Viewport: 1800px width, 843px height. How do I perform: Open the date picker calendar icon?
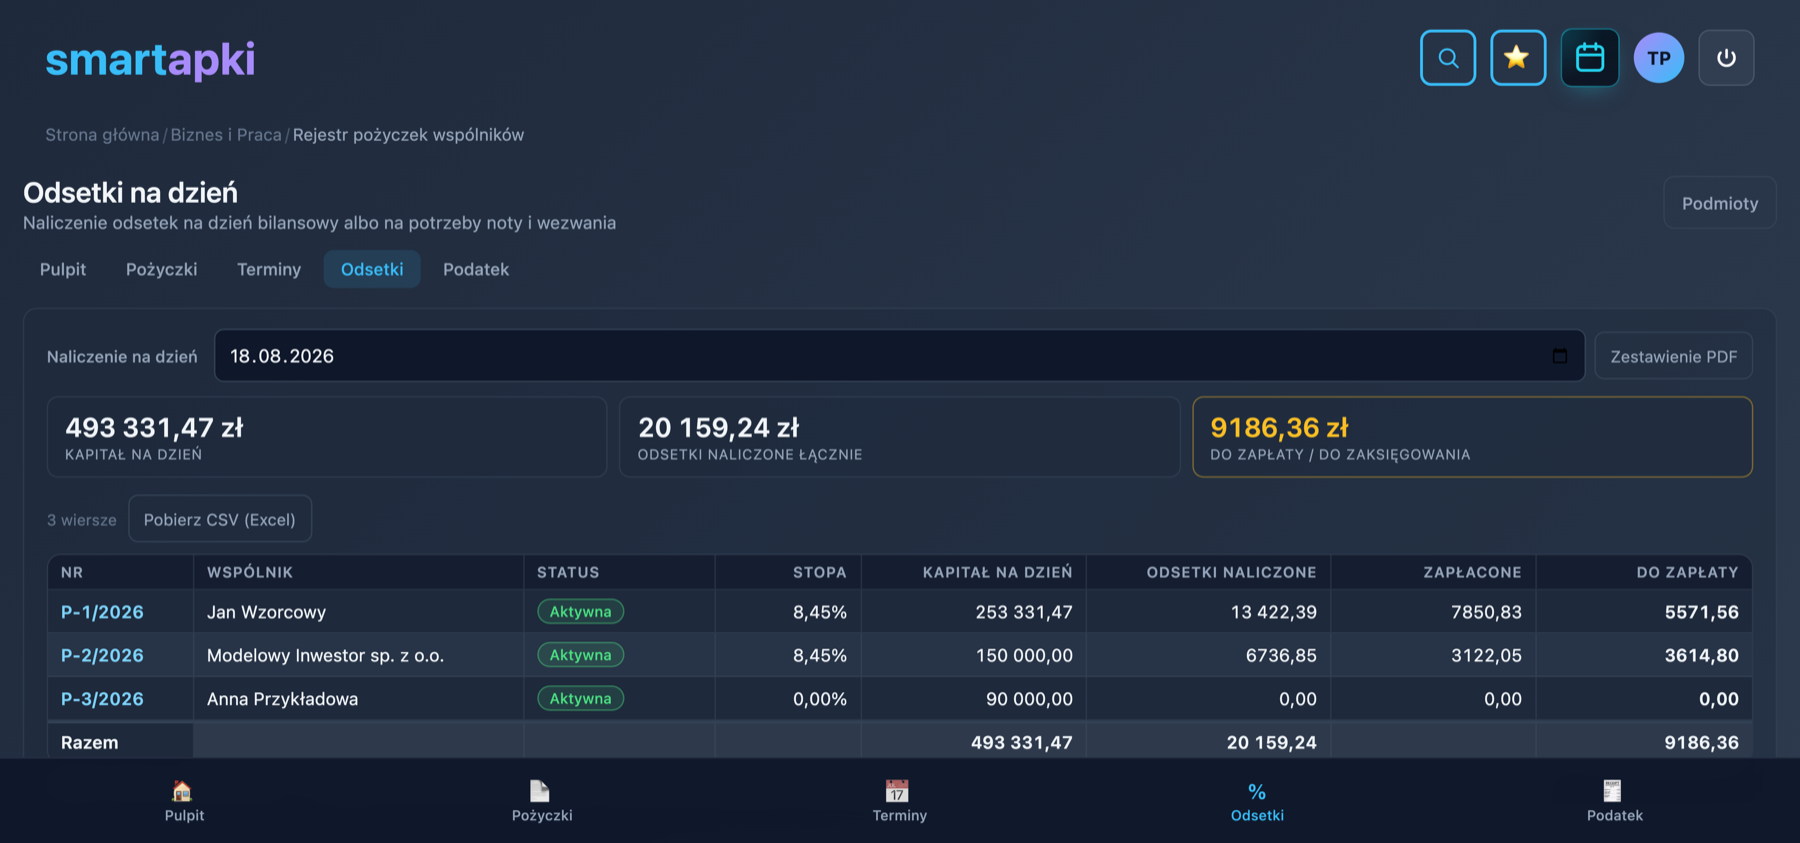pos(1560,356)
